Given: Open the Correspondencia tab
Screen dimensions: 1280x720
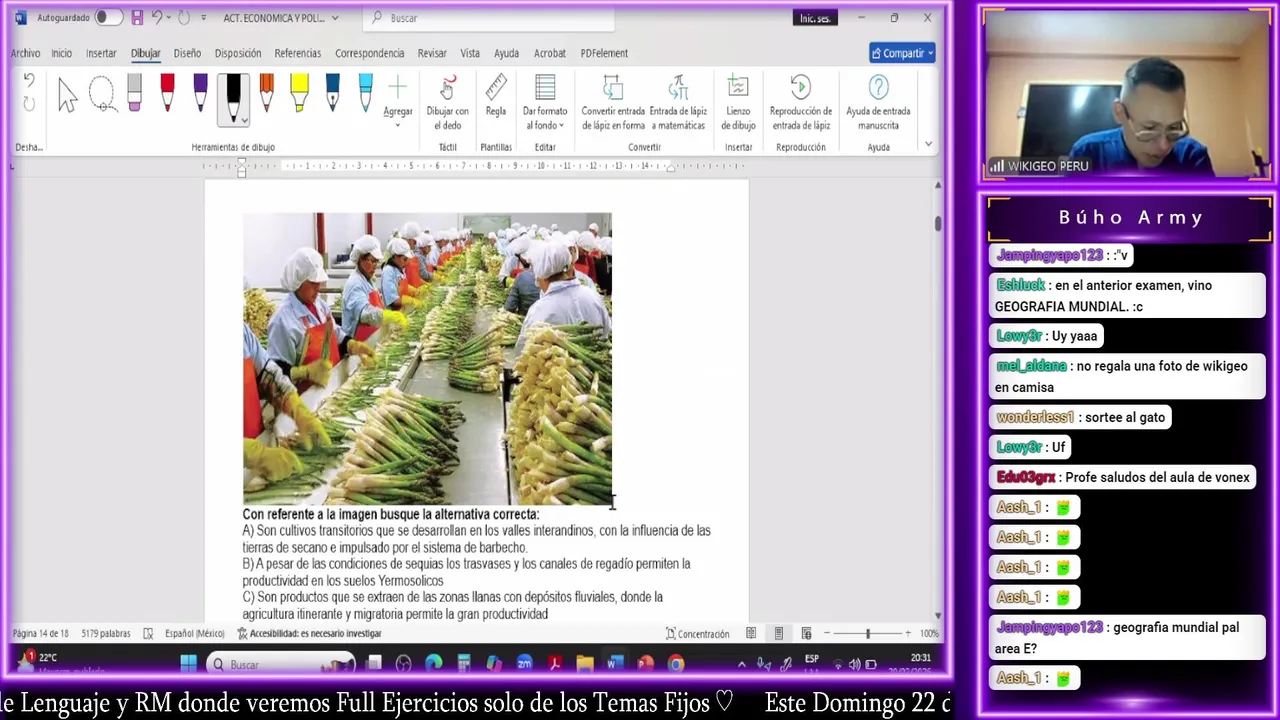Looking at the screenshot, I should [x=370, y=53].
